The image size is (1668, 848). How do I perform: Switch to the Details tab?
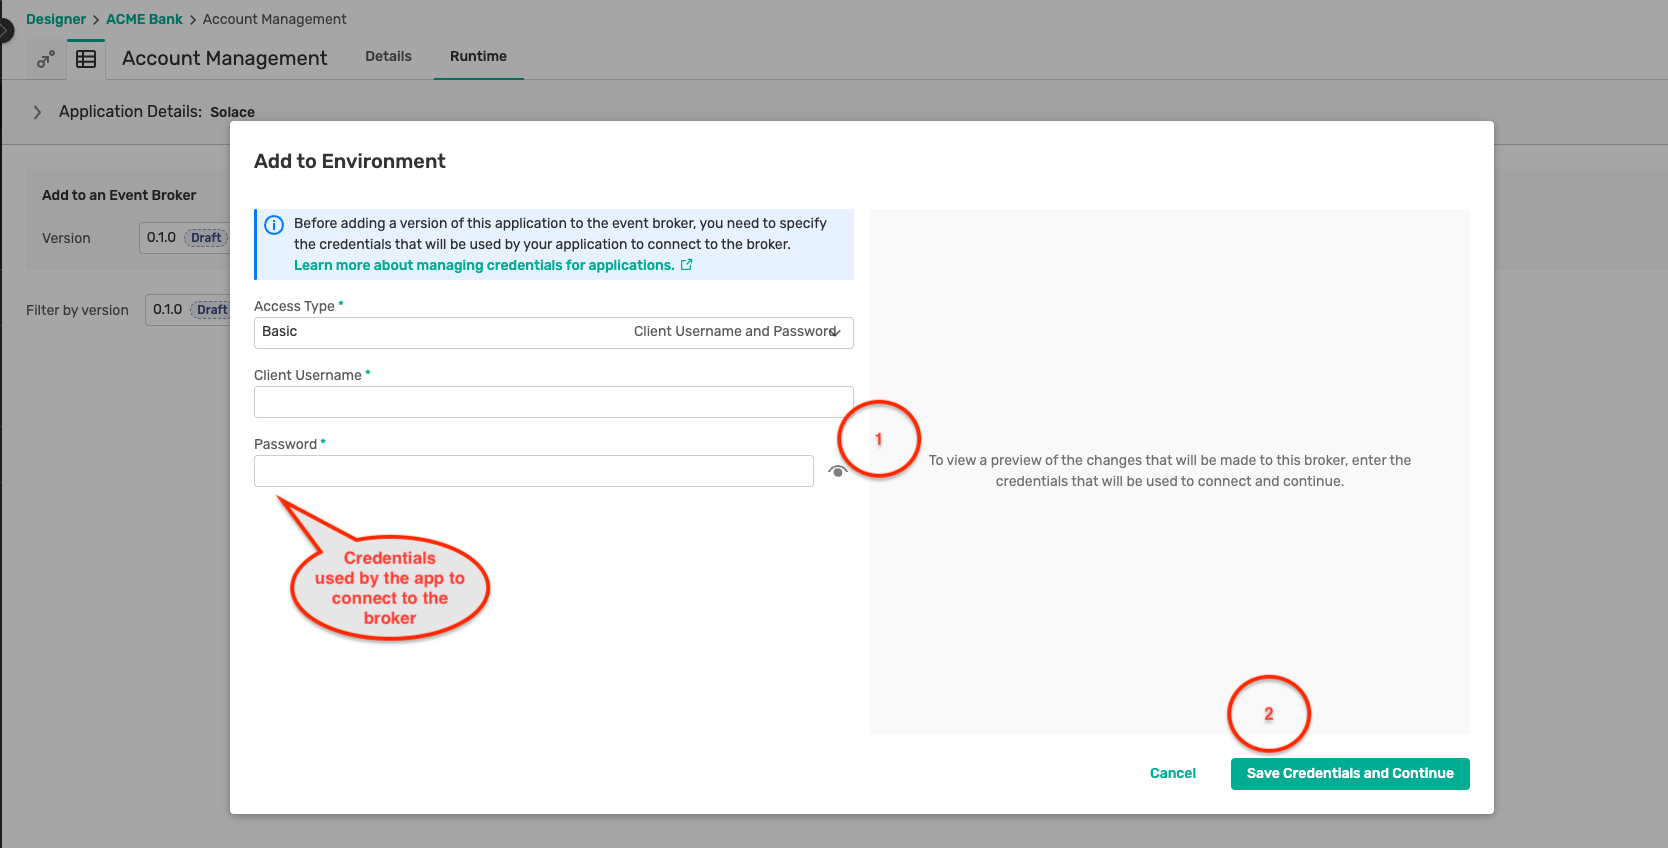[388, 56]
